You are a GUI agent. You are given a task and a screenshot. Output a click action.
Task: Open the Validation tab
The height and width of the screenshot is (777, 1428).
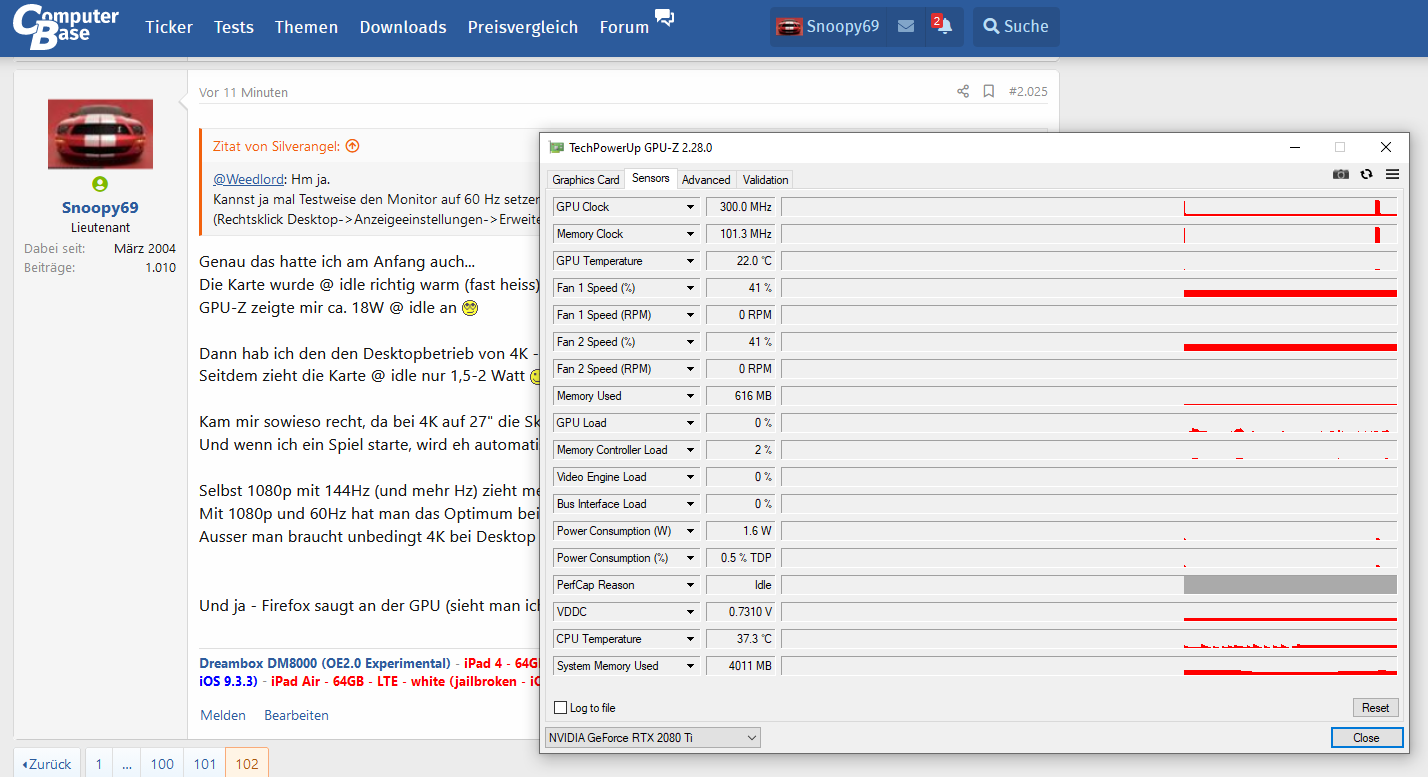[x=766, y=180]
